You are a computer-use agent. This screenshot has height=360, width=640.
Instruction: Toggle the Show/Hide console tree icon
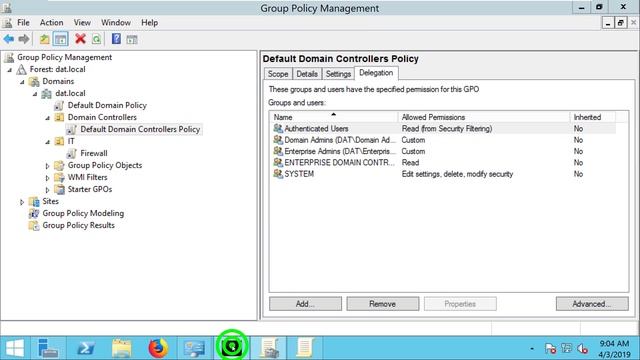click(x=60, y=39)
